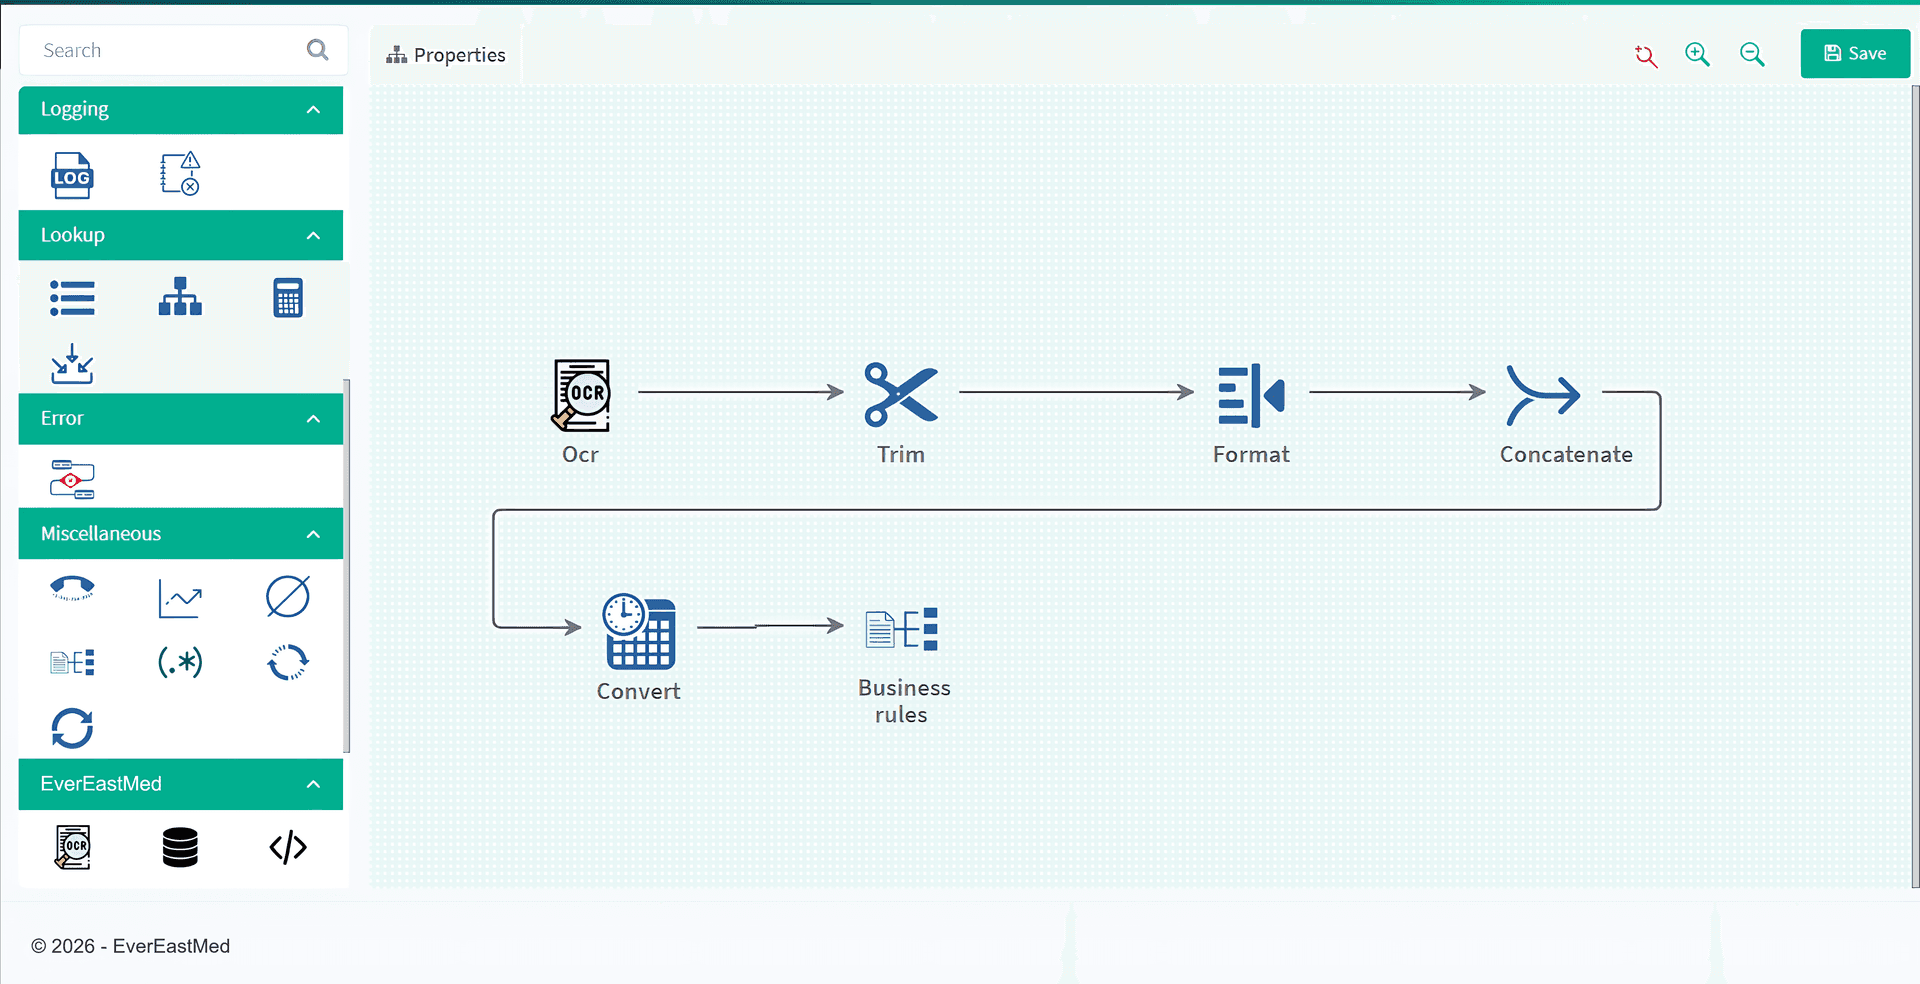
Task: Collapse the EverEastMed section
Action: (313, 784)
